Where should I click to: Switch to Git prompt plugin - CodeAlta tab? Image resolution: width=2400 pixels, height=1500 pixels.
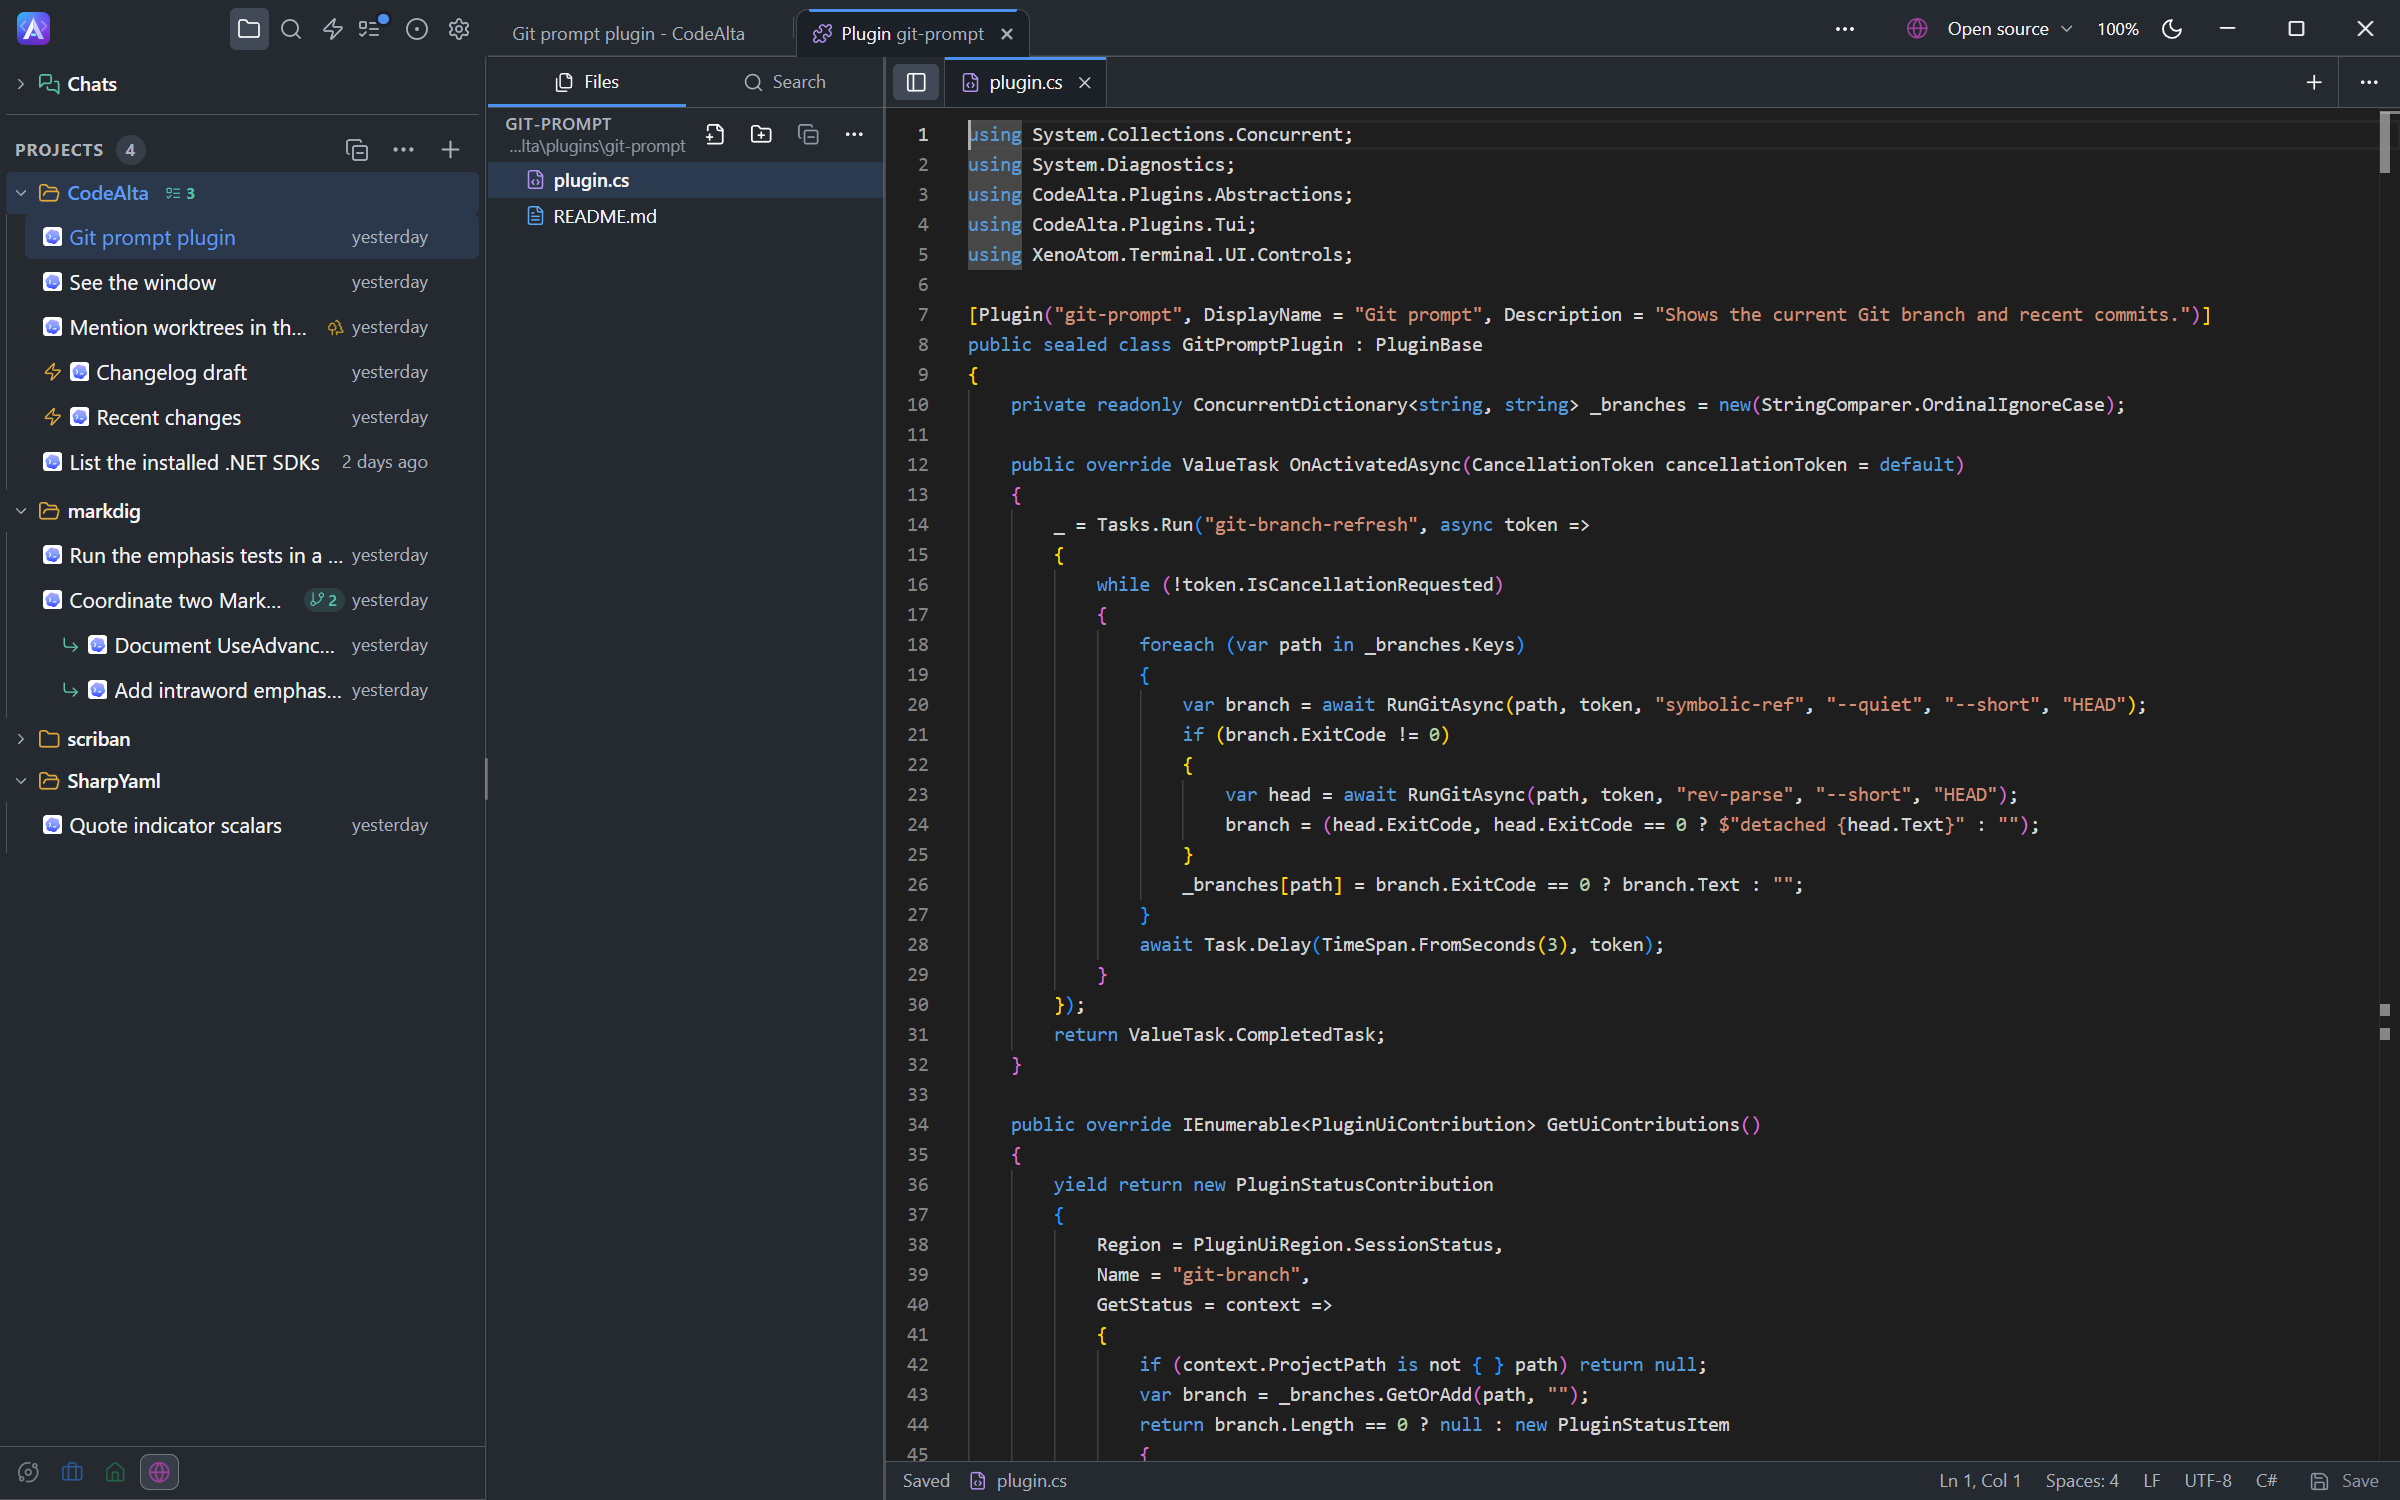628,33
